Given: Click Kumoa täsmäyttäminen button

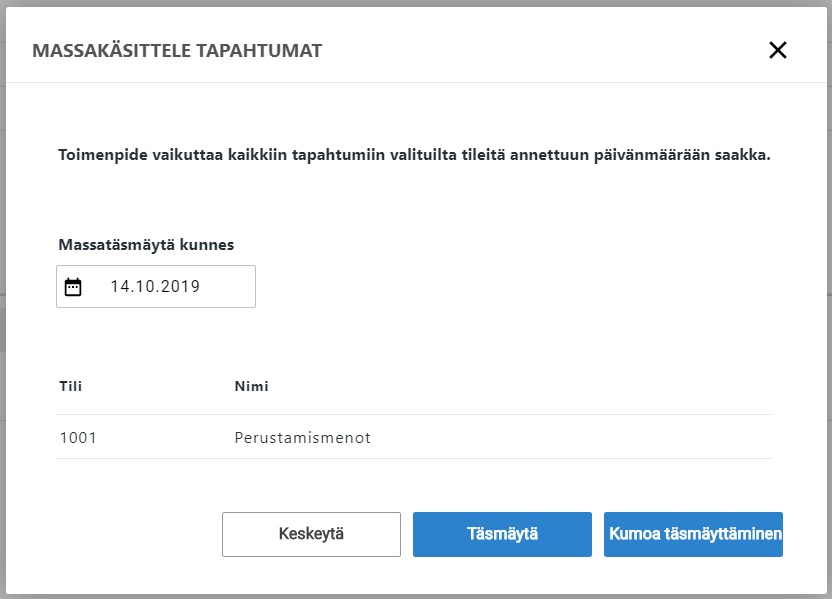Looking at the screenshot, I should [x=693, y=534].
